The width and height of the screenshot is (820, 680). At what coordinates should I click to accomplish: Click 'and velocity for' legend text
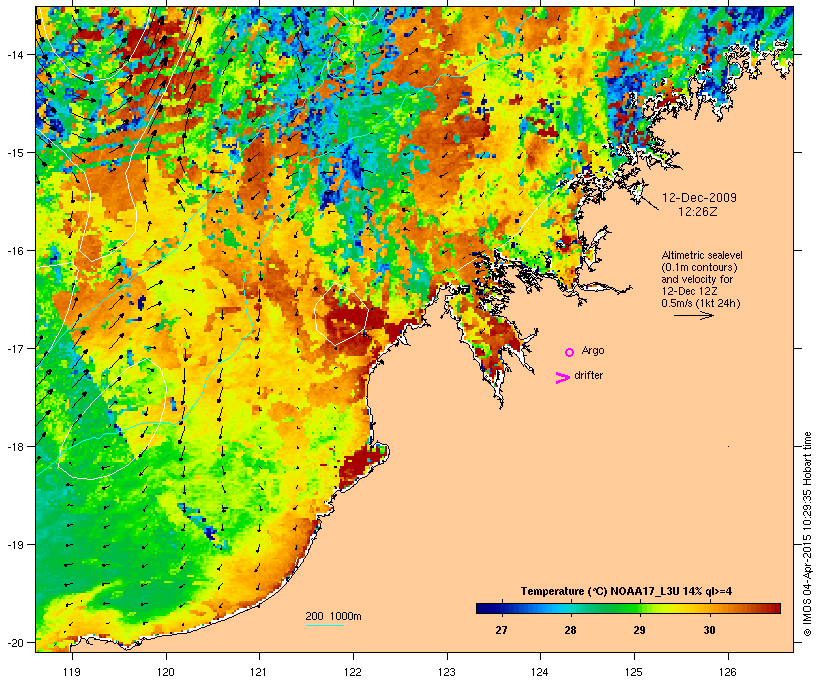[697, 279]
